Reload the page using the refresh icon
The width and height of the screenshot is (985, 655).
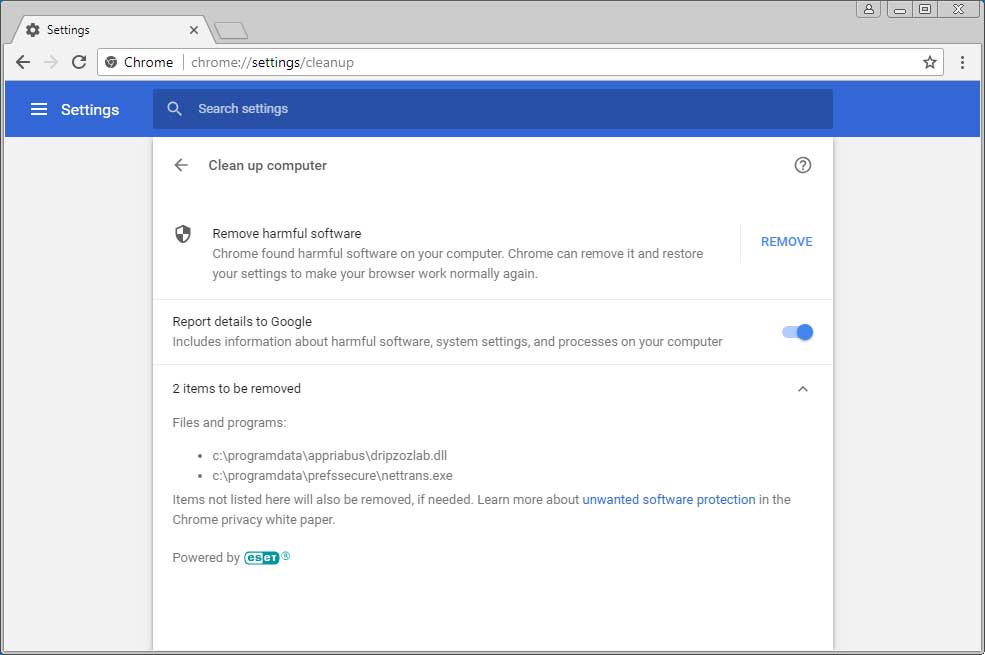coord(79,62)
